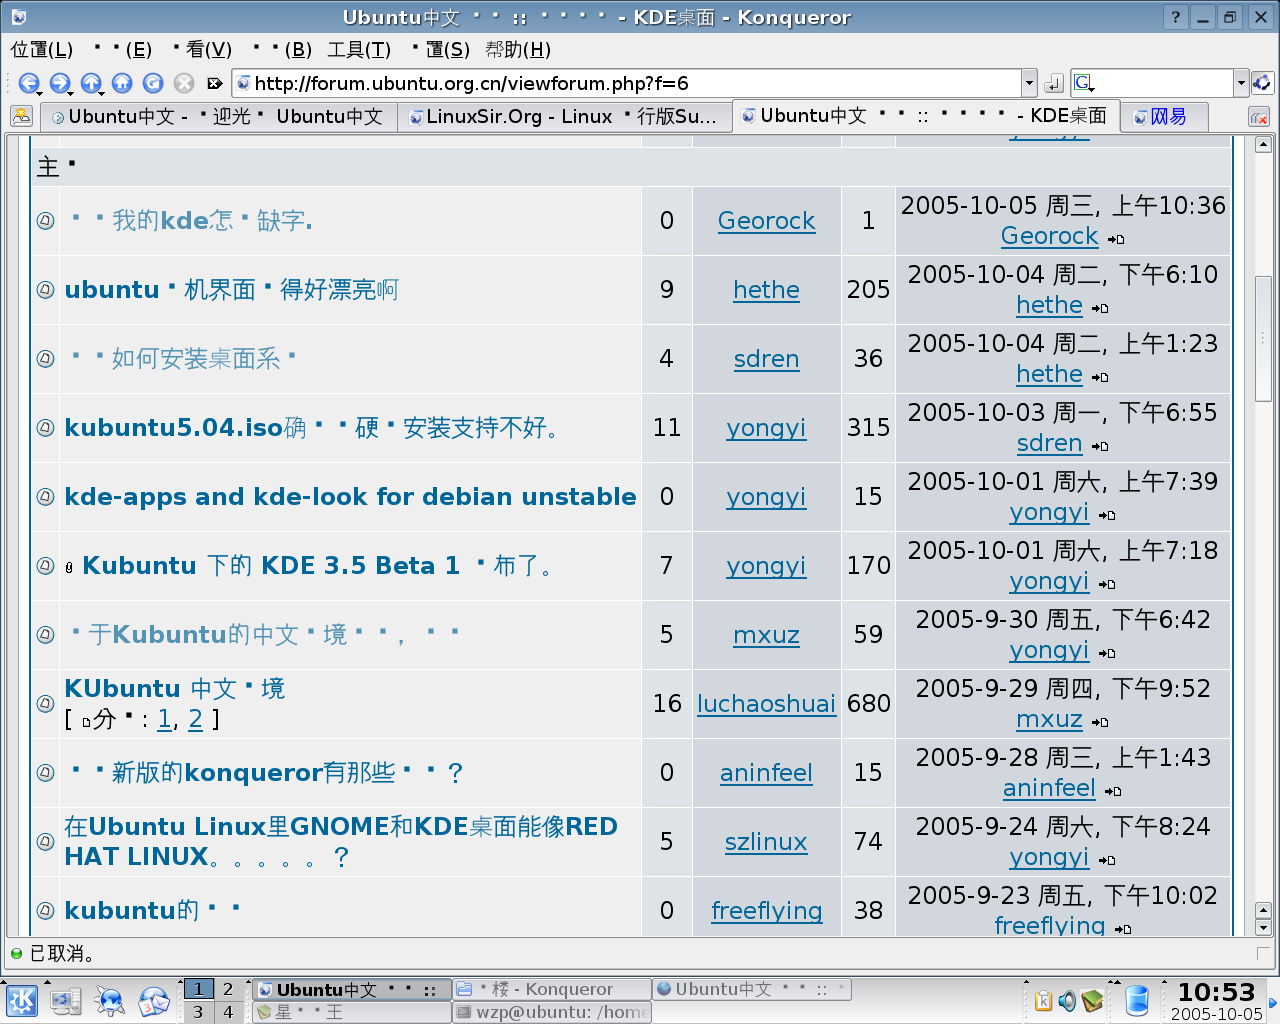
Task: Click the 10:53 clock in panel
Action: [1216, 992]
